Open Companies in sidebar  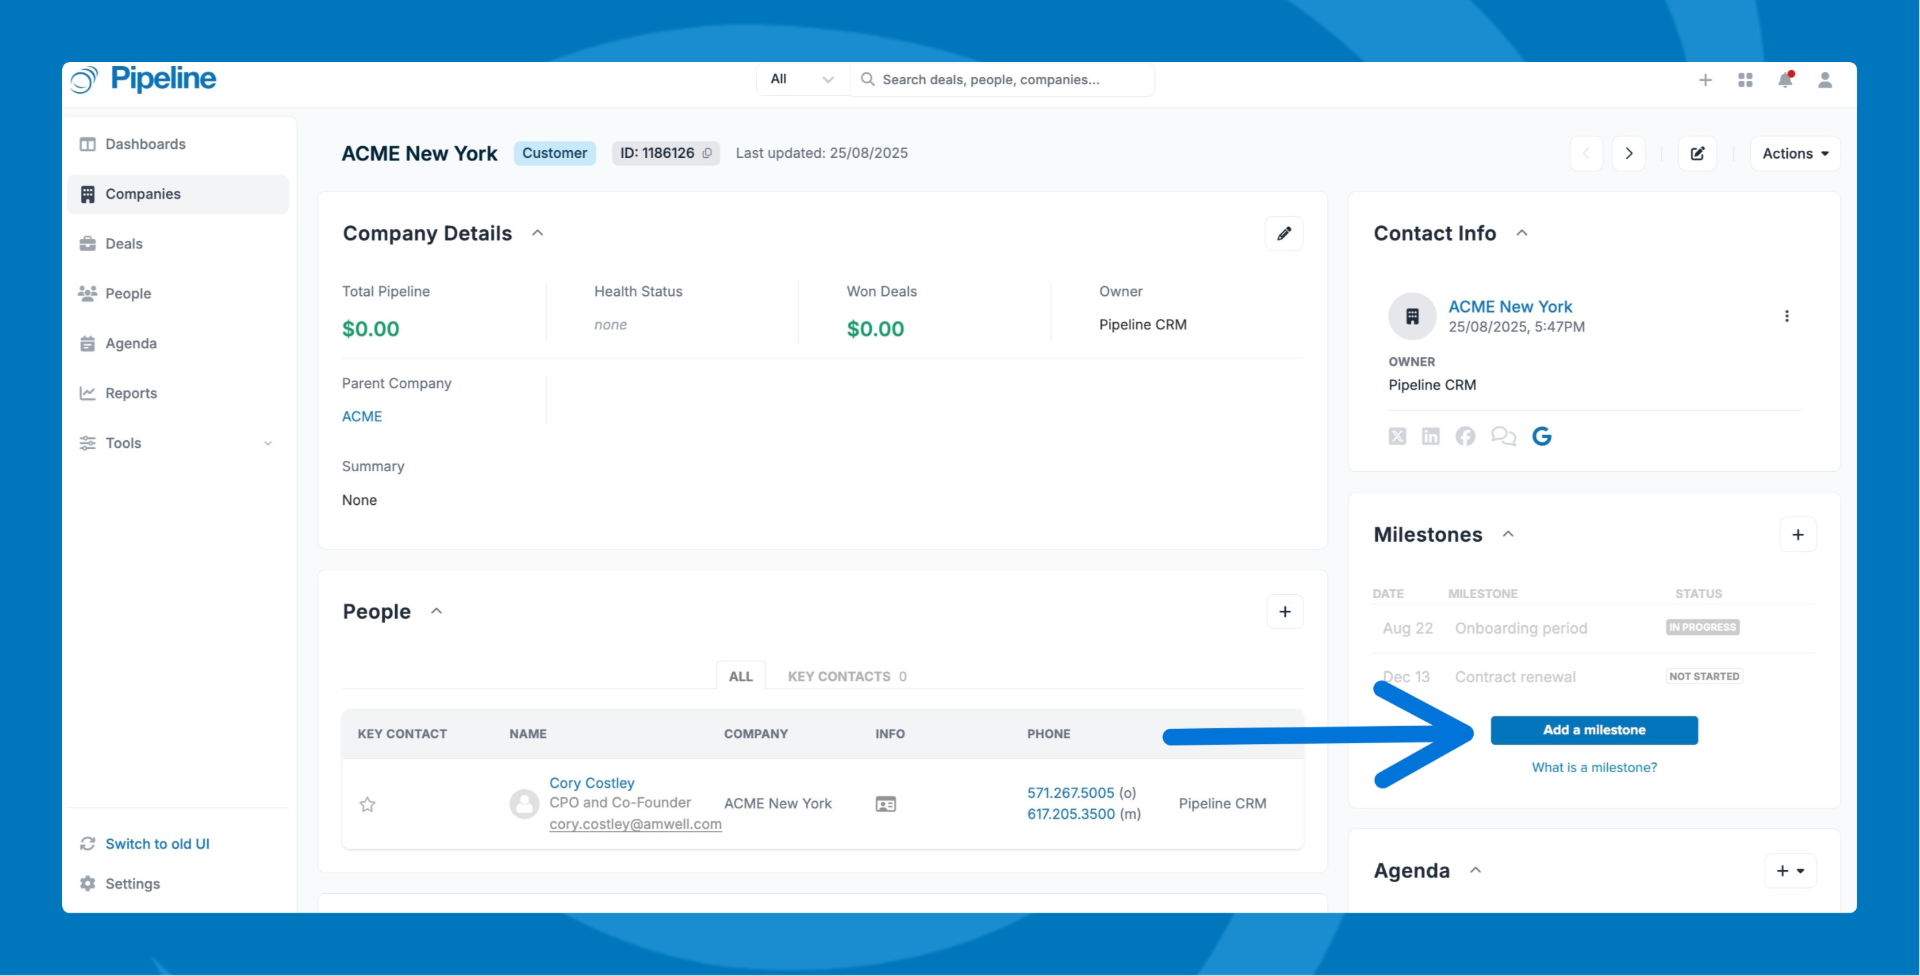pos(178,194)
